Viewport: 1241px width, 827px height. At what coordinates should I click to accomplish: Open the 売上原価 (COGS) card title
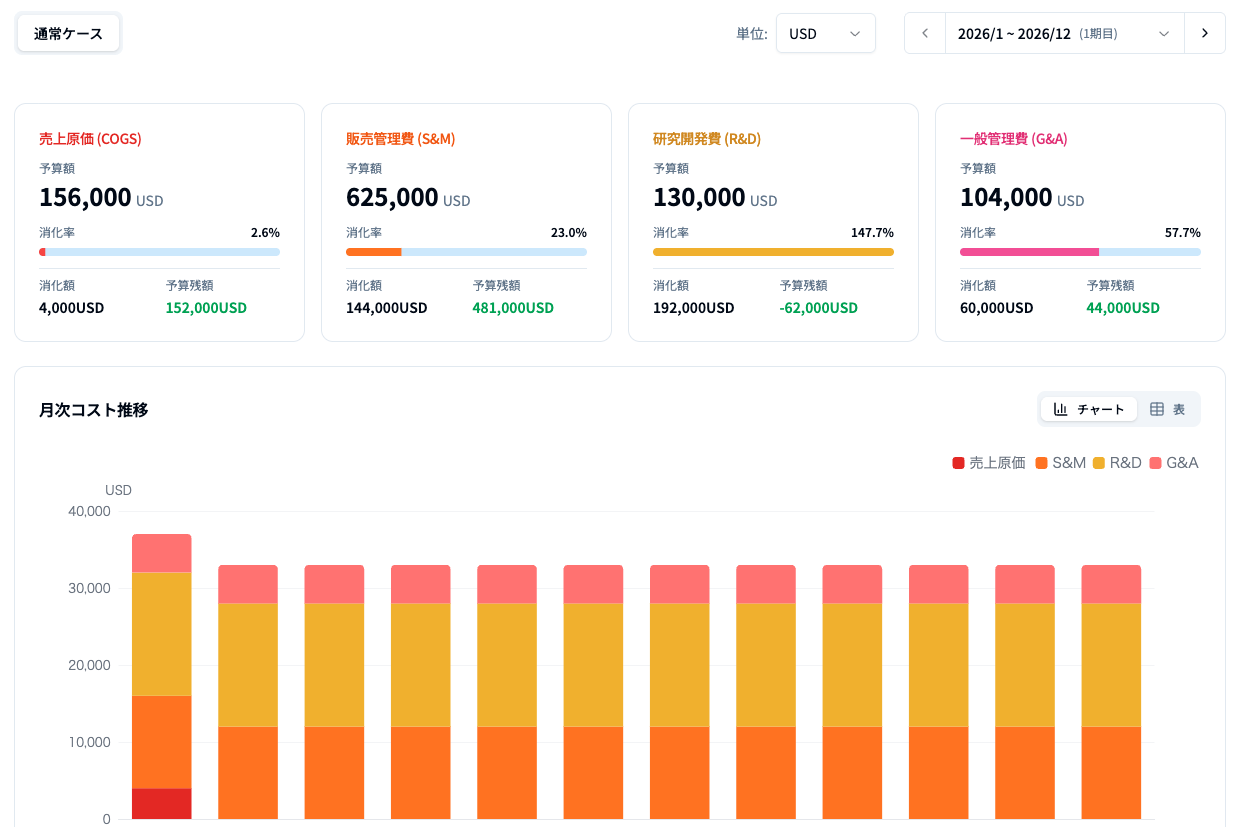click(90, 139)
